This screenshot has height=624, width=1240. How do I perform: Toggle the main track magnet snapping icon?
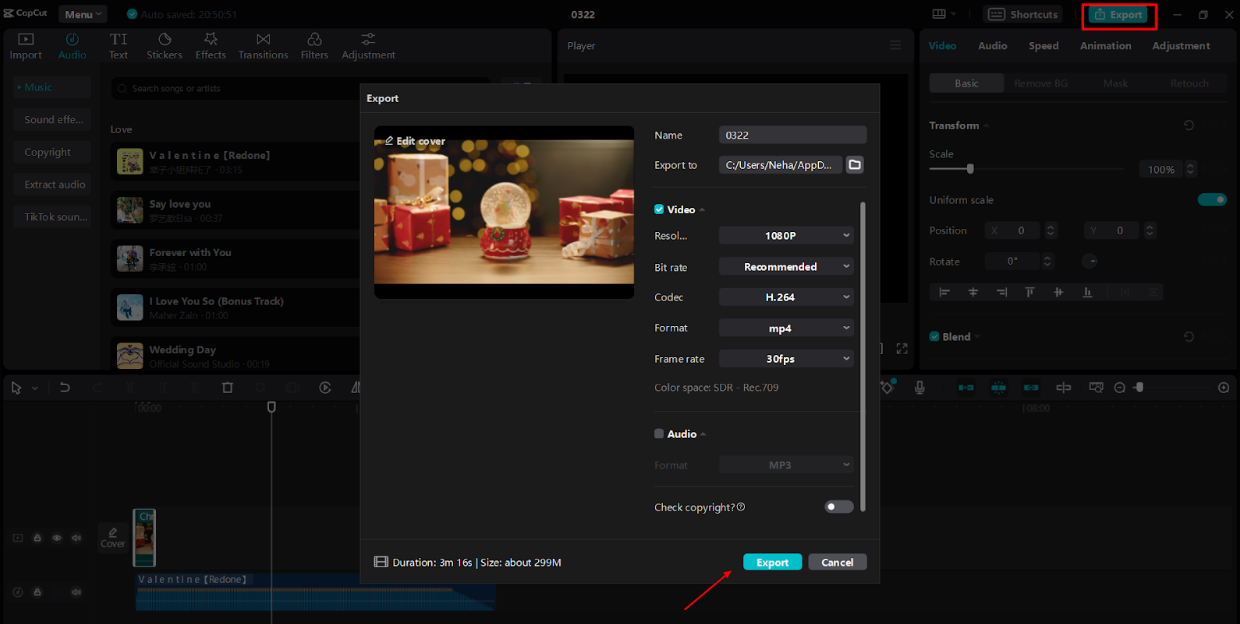966,387
